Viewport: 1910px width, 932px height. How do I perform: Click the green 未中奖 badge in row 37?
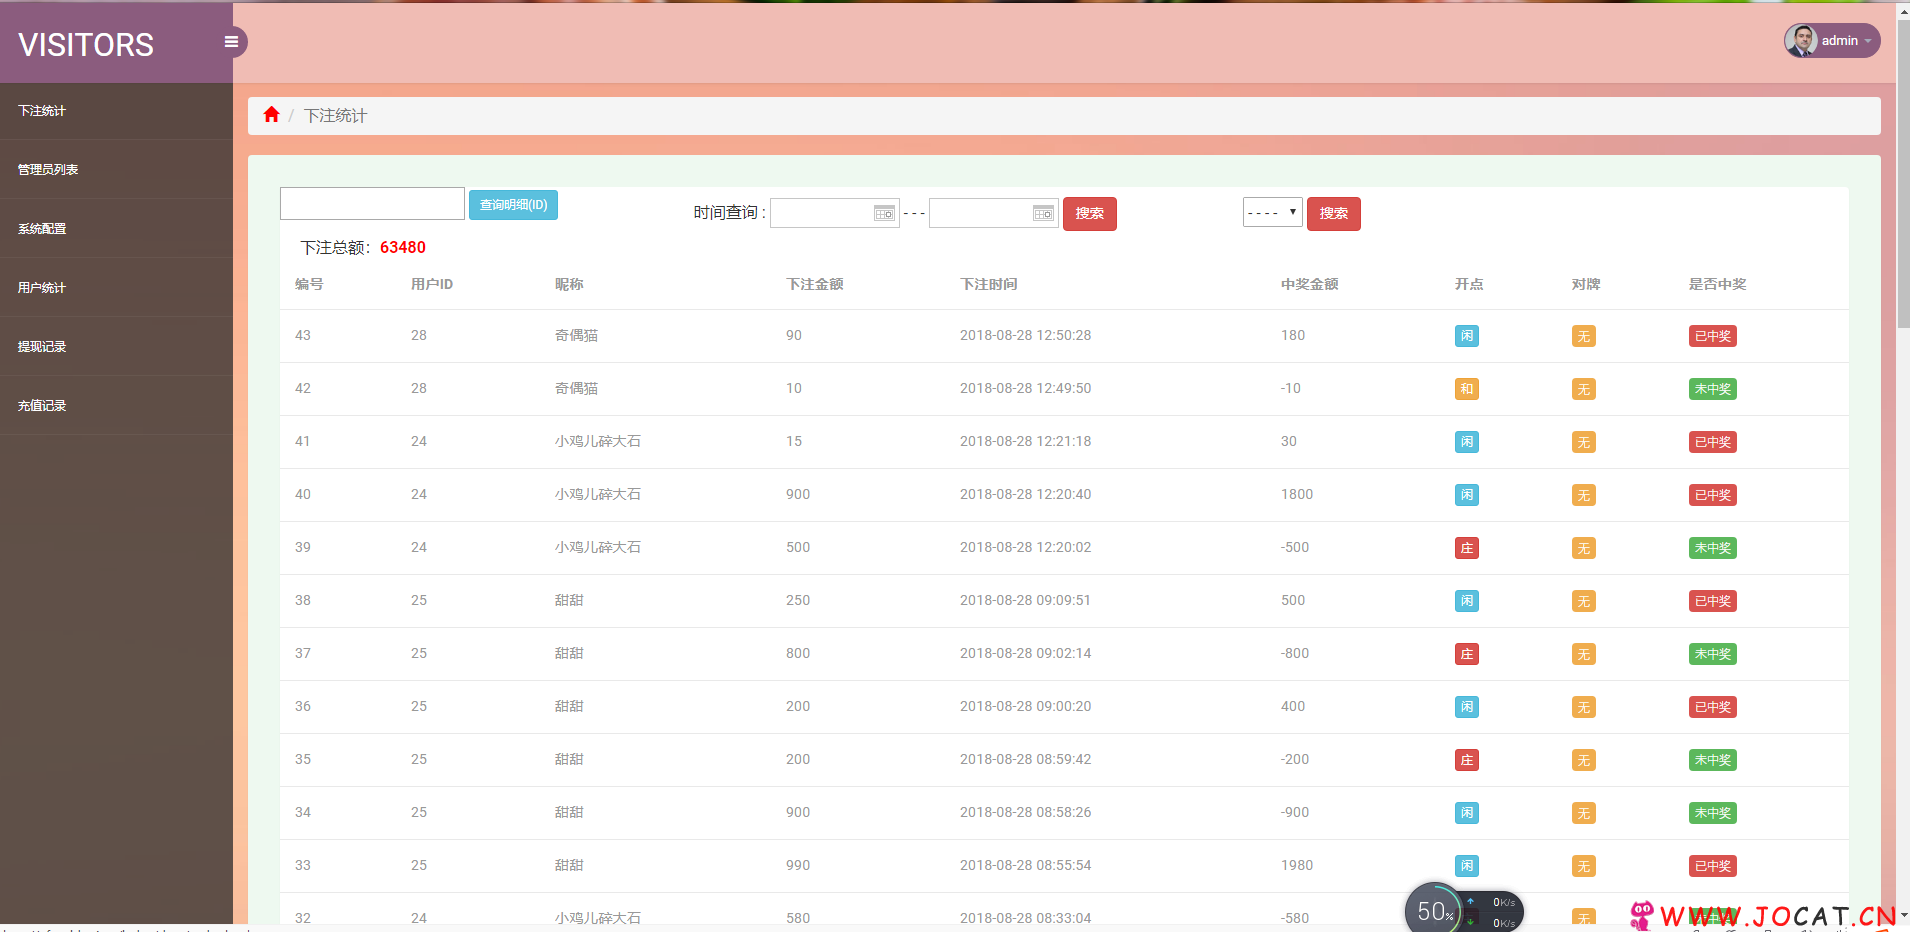point(1712,654)
